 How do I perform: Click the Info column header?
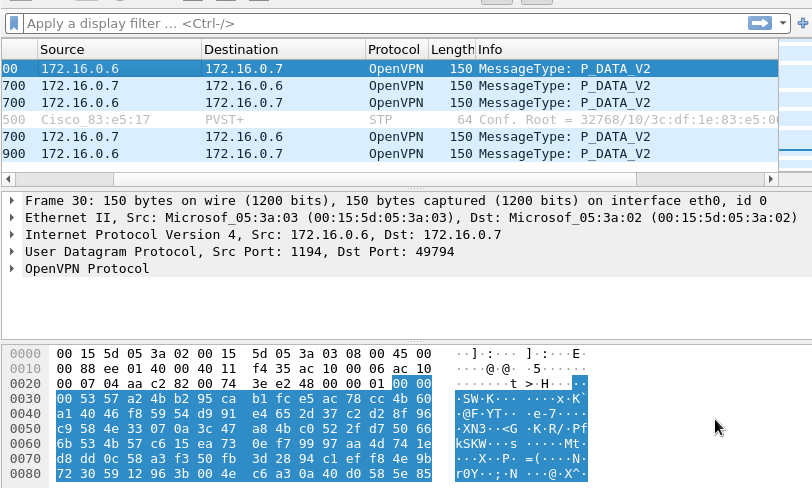[625, 49]
